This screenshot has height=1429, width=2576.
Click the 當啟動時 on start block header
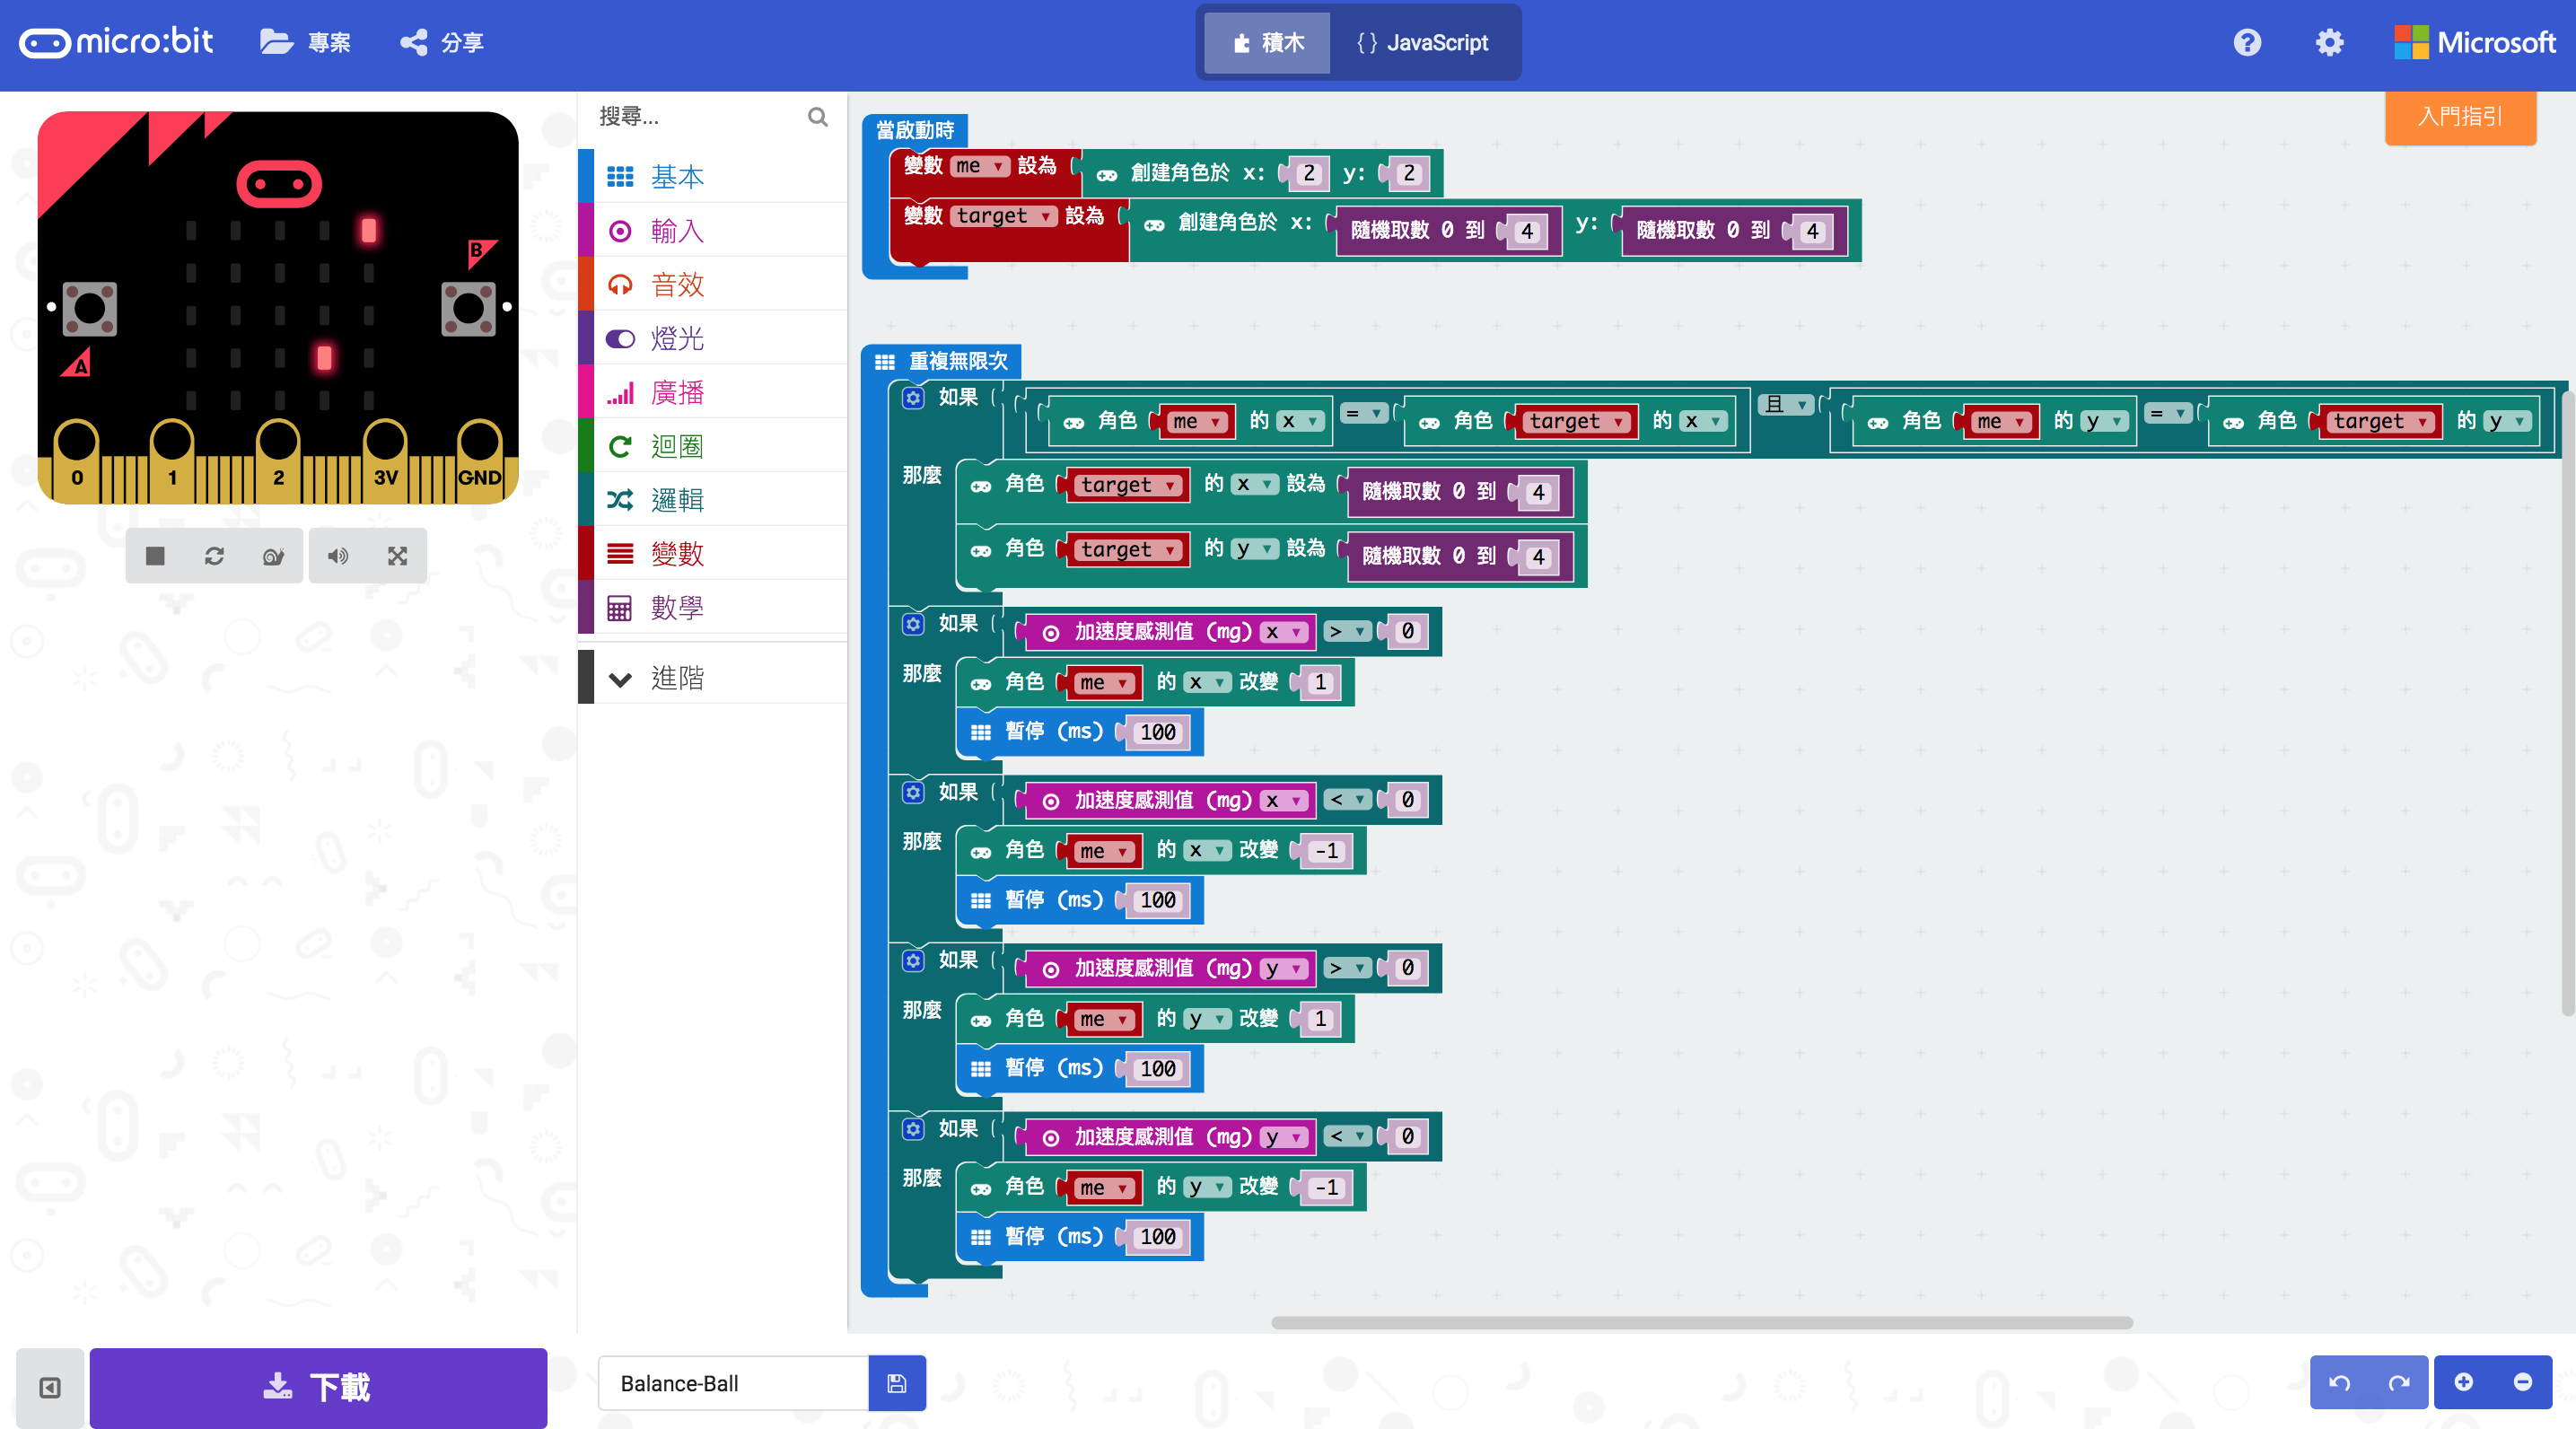click(x=914, y=130)
